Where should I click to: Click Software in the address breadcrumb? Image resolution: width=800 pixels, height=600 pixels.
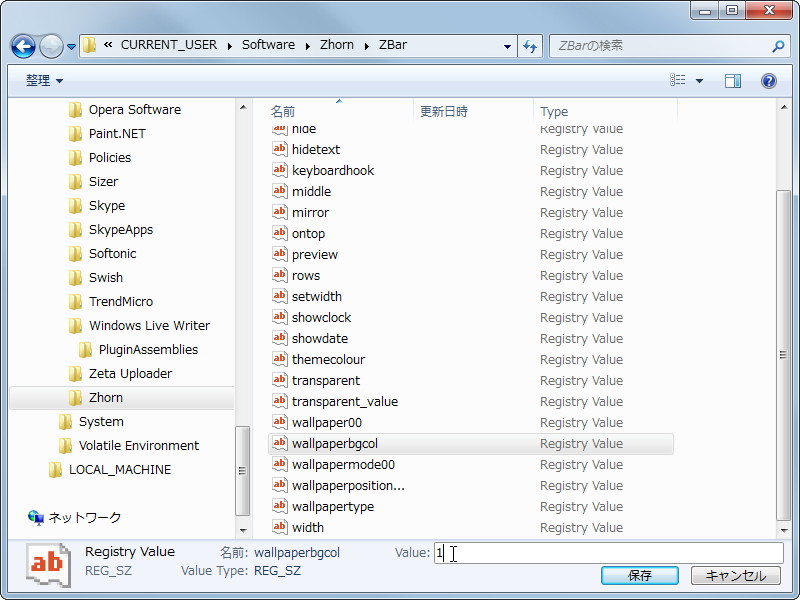click(268, 45)
